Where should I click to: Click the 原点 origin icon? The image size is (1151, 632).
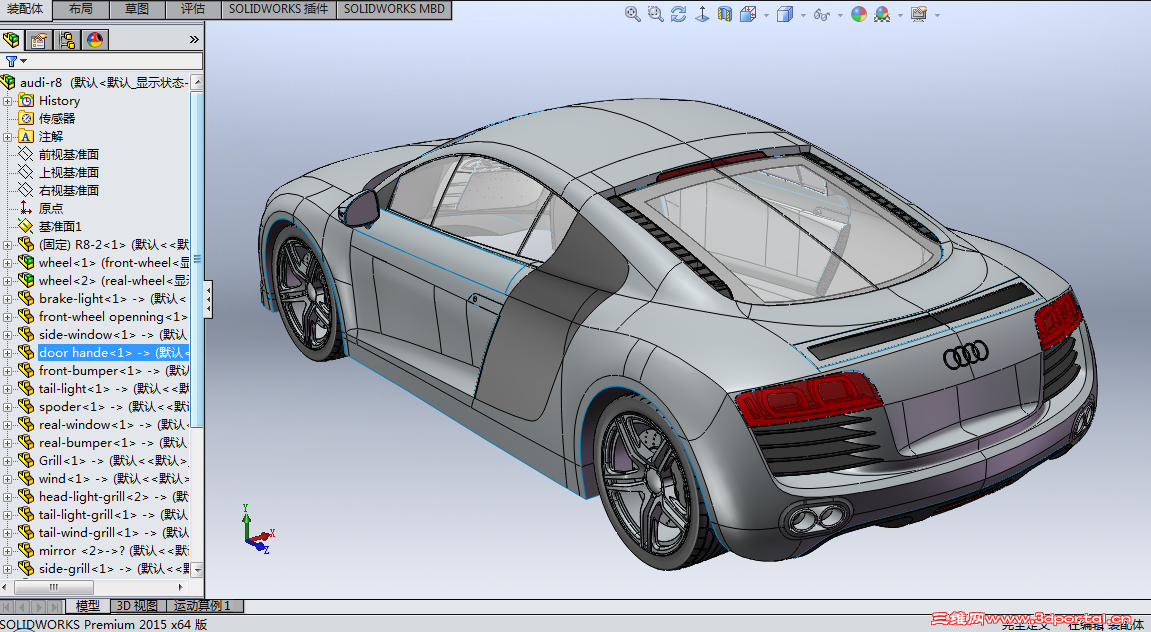(26, 208)
